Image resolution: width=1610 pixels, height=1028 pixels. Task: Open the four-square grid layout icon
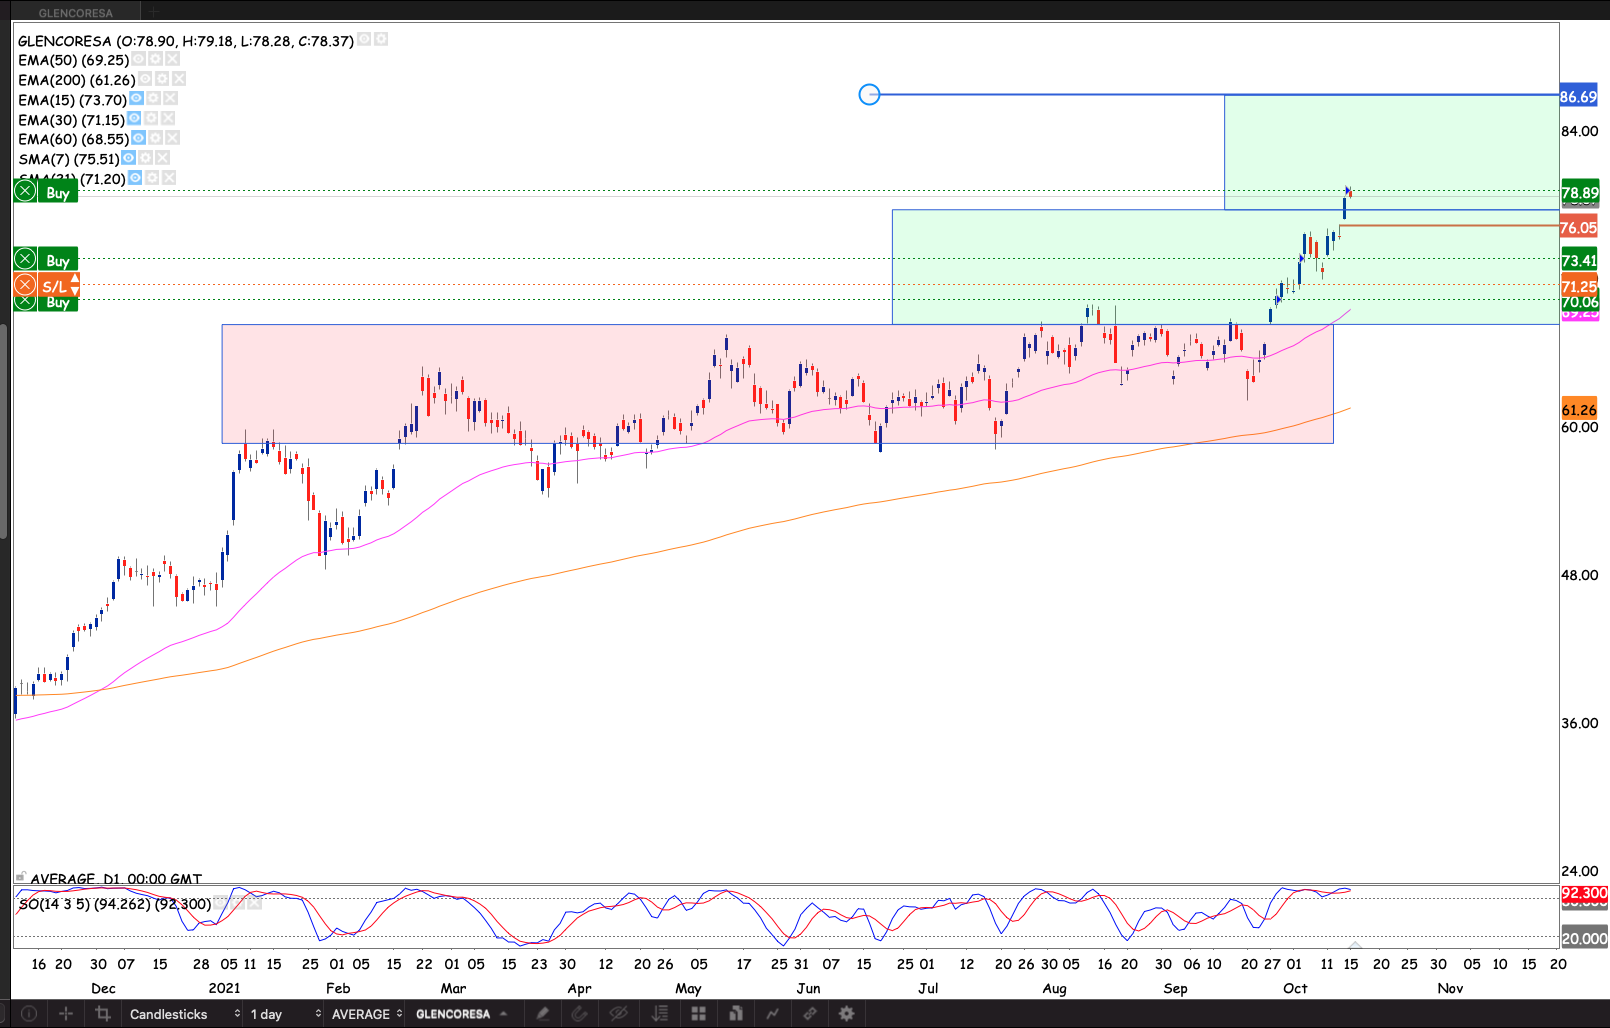[698, 1013]
